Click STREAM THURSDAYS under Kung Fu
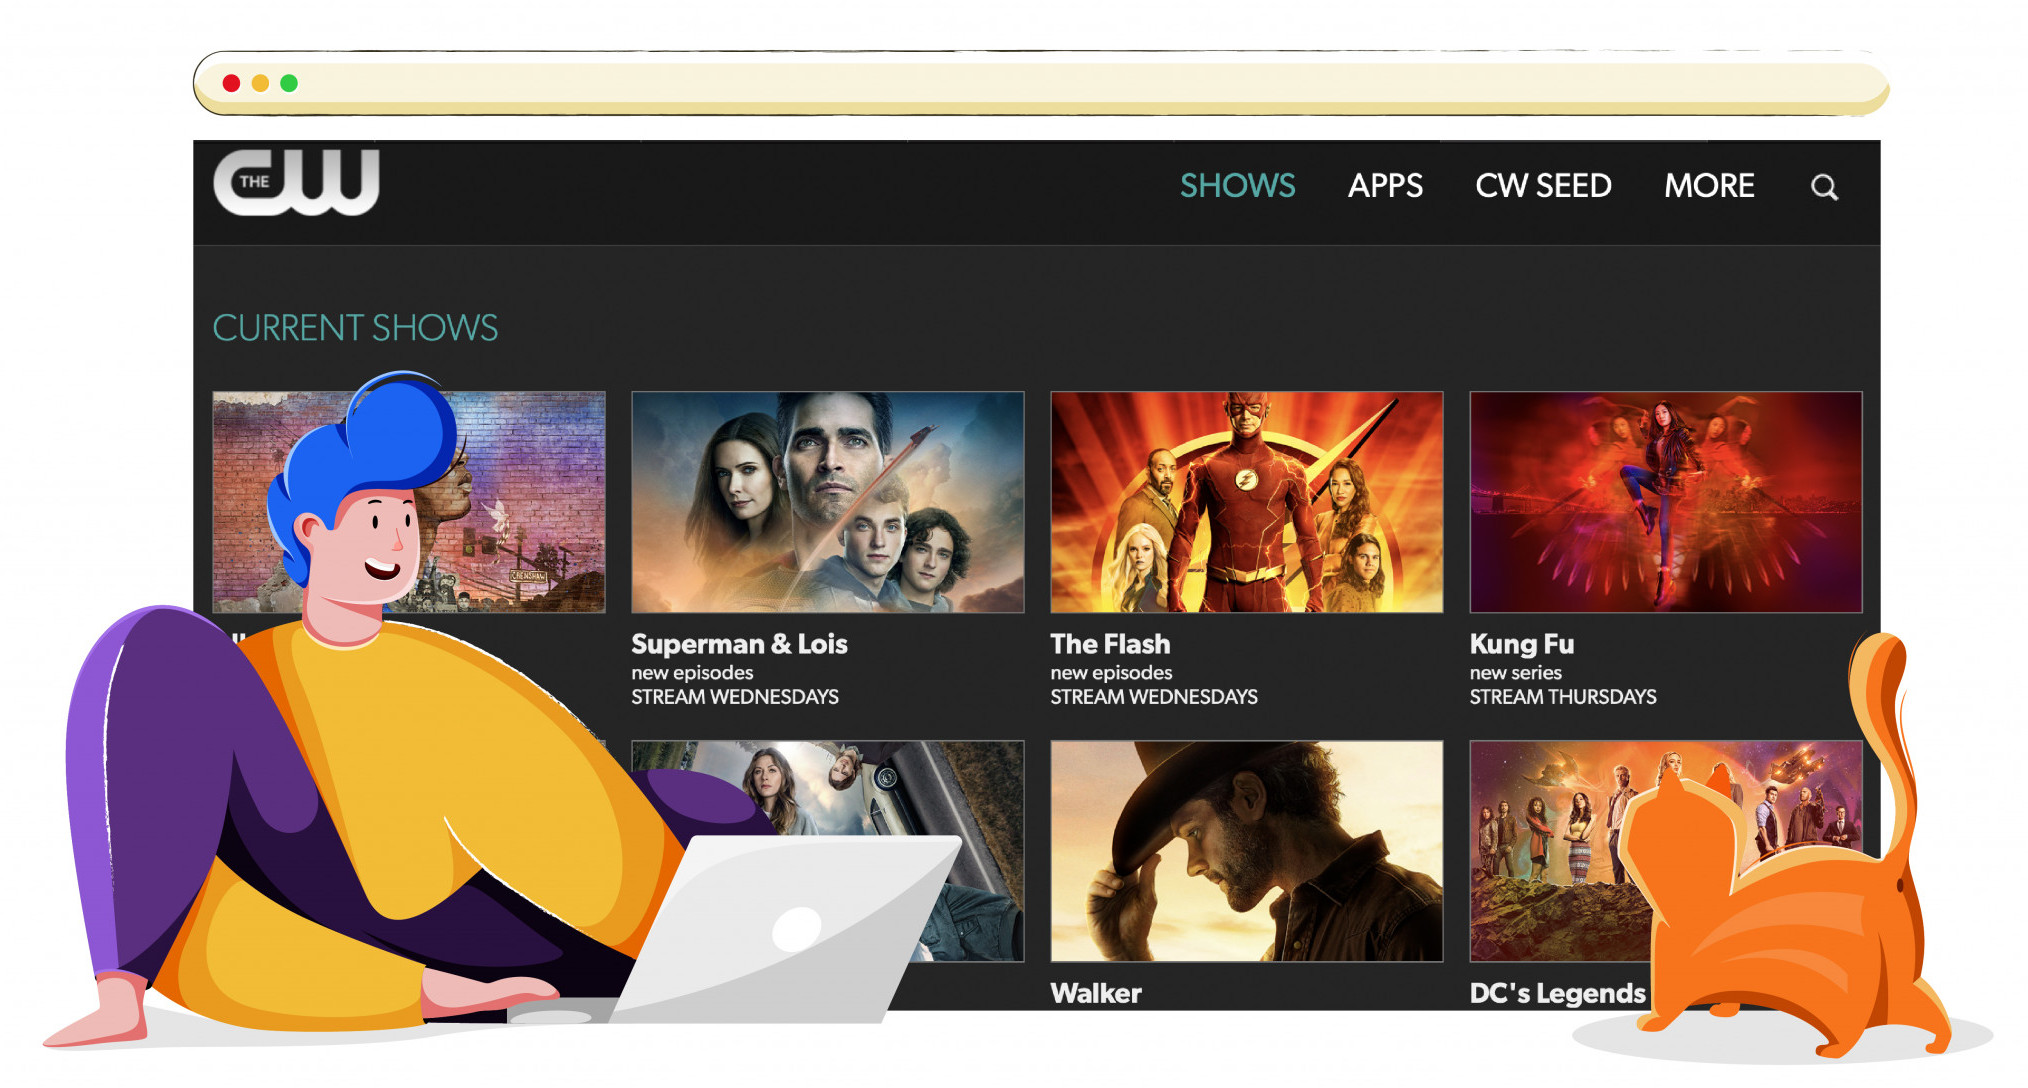Screen dimensions: 2028x1088 pos(1563,697)
